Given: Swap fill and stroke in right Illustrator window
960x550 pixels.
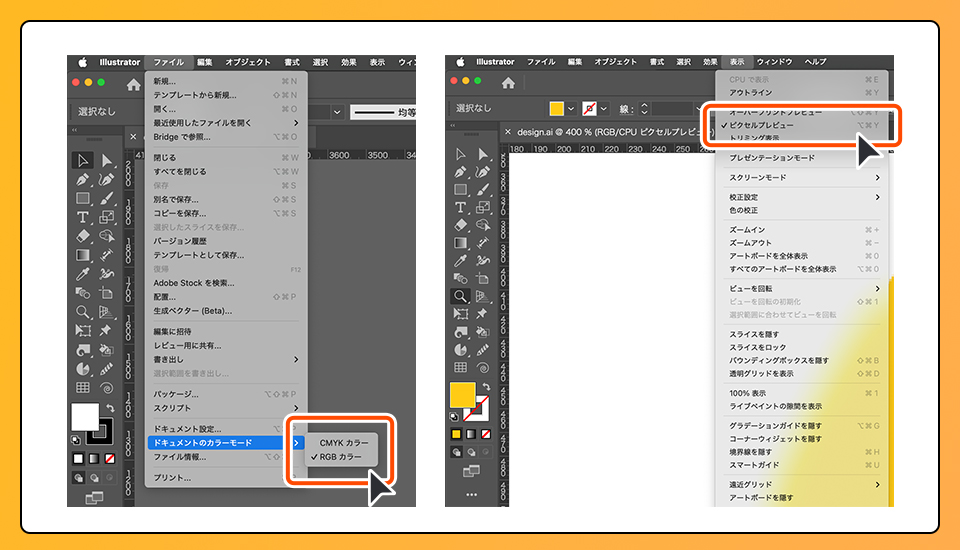Looking at the screenshot, I should [486, 386].
